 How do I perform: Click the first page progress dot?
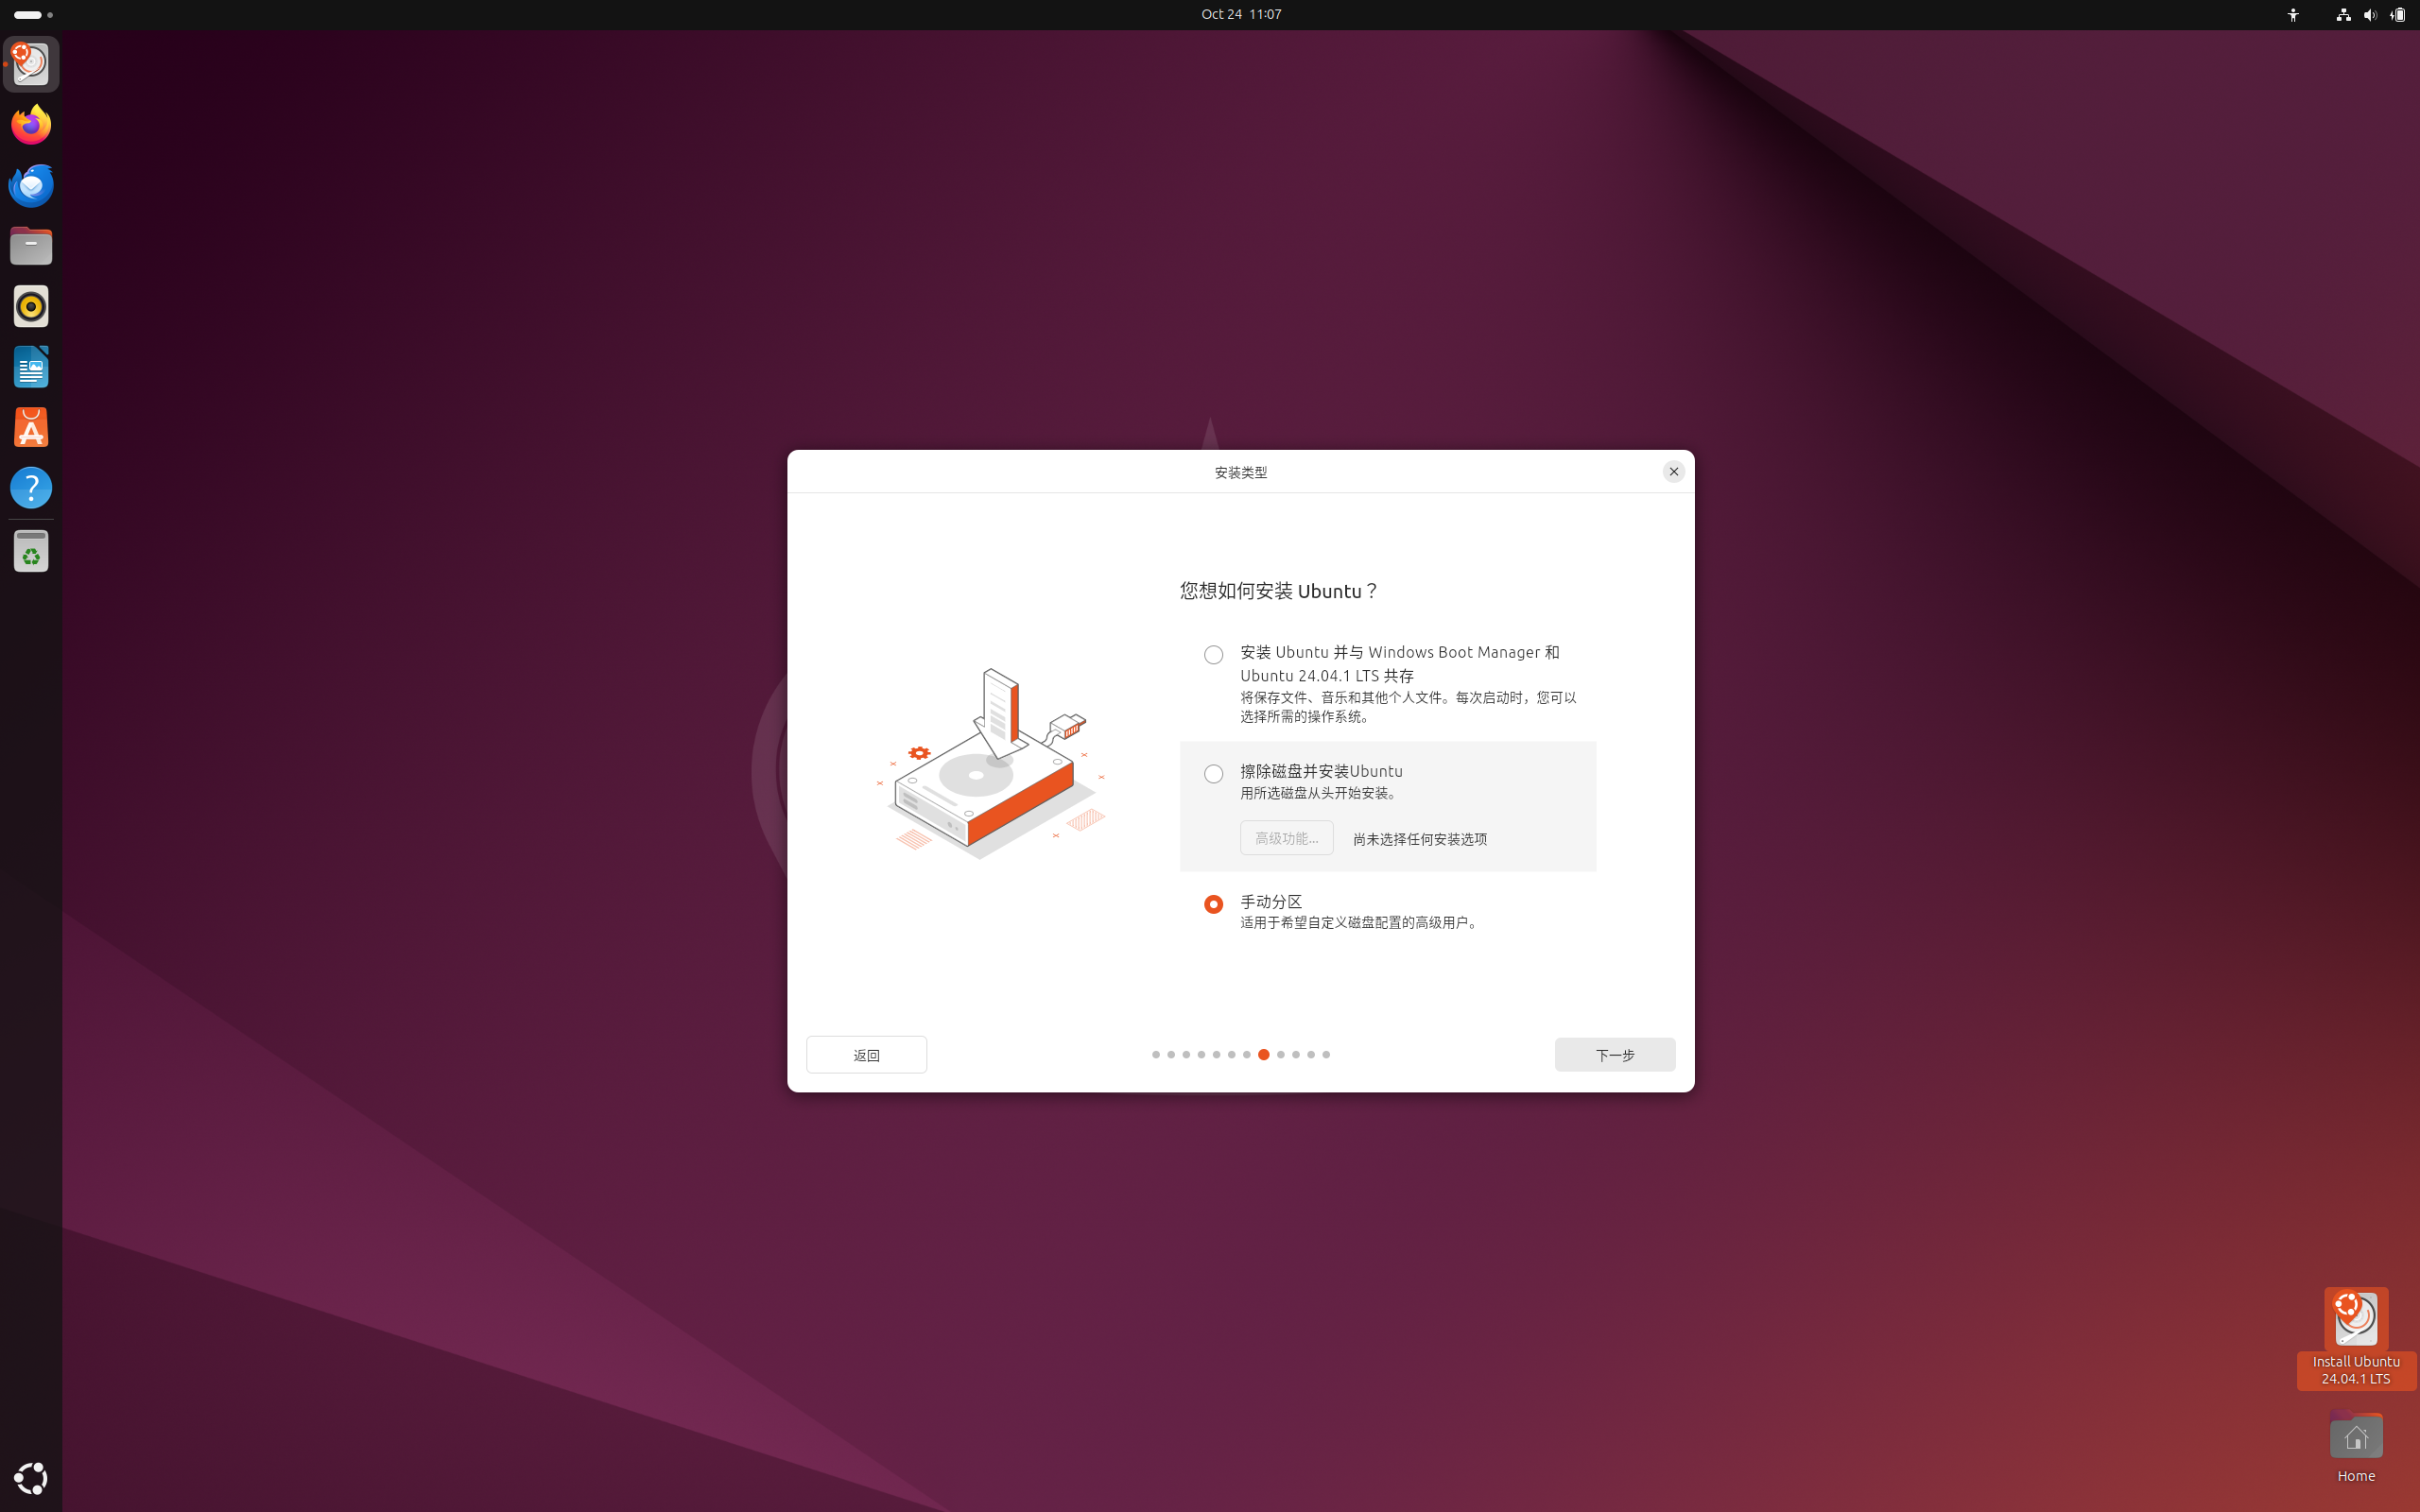coord(1155,1054)
